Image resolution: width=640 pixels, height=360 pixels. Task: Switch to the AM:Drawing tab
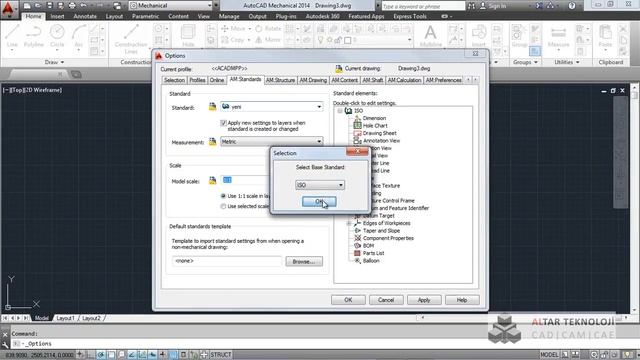pyautogui.click(x=313, y=80)
